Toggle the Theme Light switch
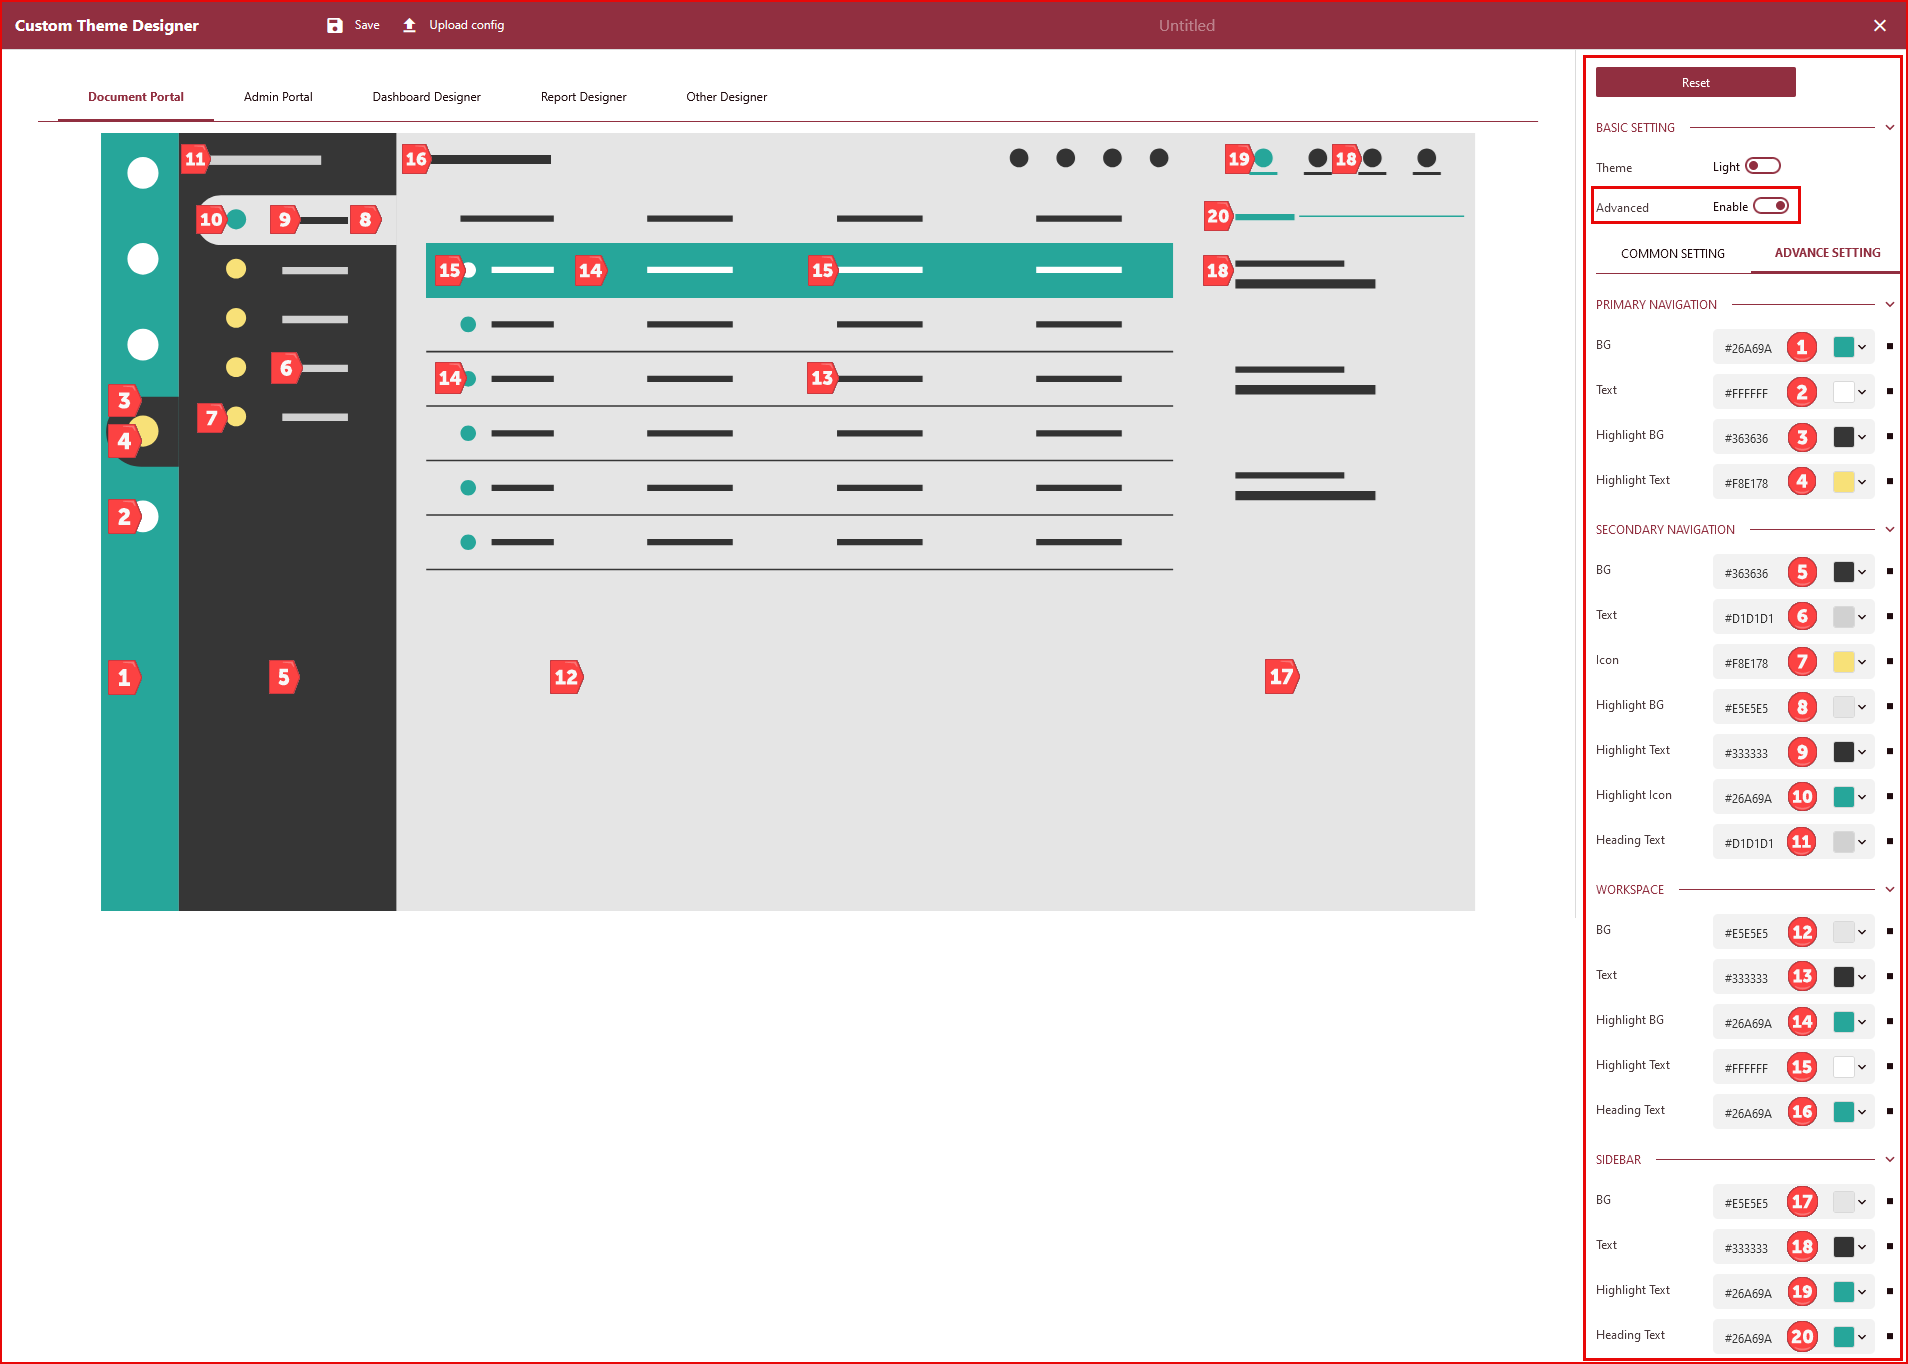This screenshot has width=1908, height=1364. pos(1762,166)
